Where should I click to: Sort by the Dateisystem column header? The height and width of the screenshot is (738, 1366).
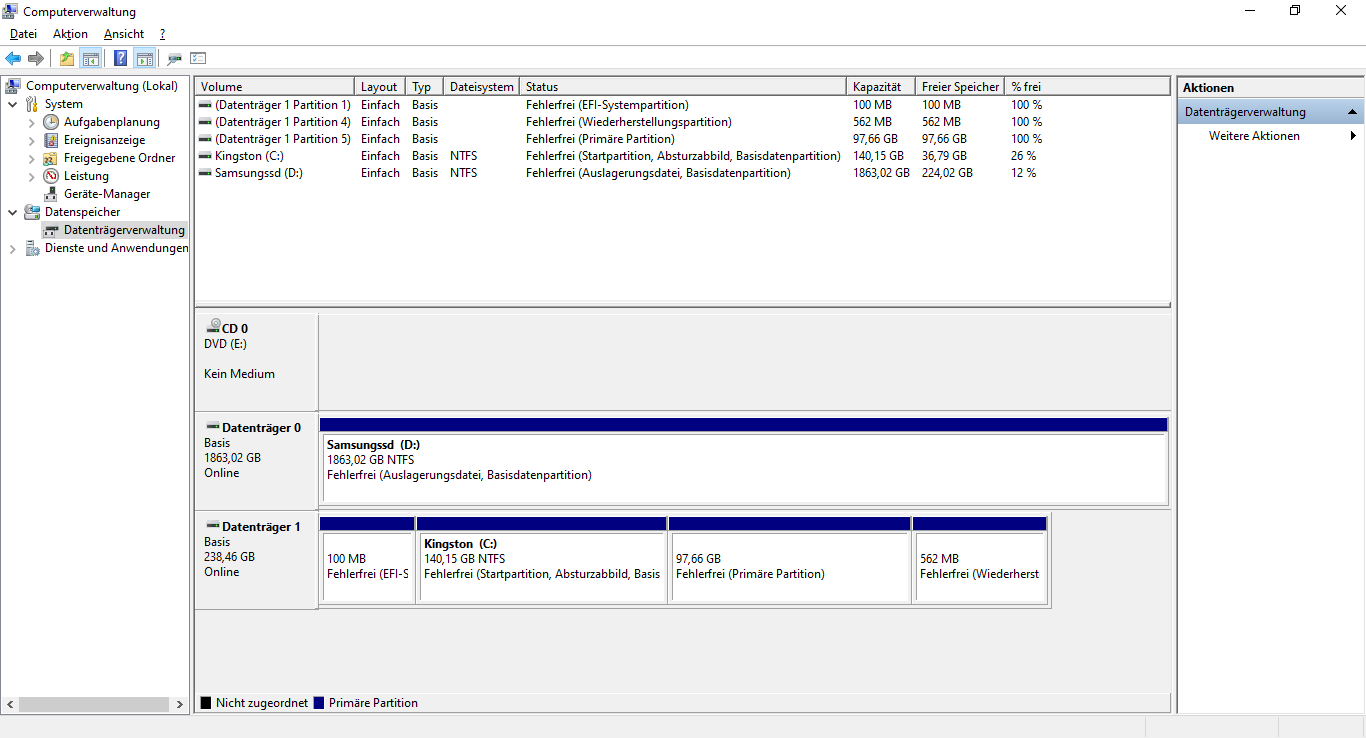(x=482, y=87)
